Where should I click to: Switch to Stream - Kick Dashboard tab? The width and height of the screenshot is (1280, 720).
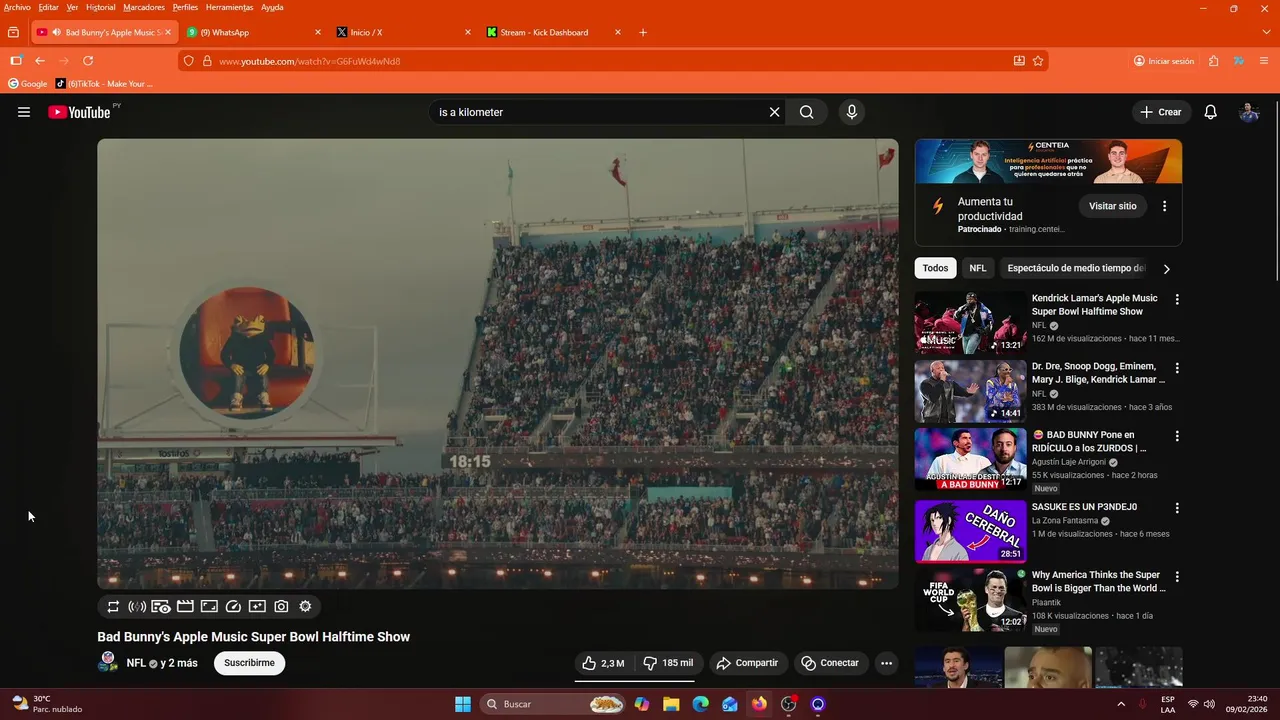tap(554, 32)
